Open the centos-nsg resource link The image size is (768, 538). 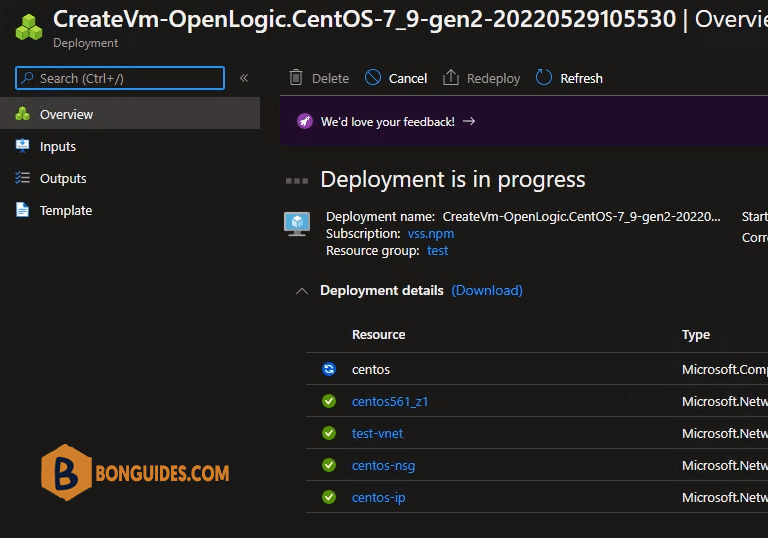coord(384,465)
